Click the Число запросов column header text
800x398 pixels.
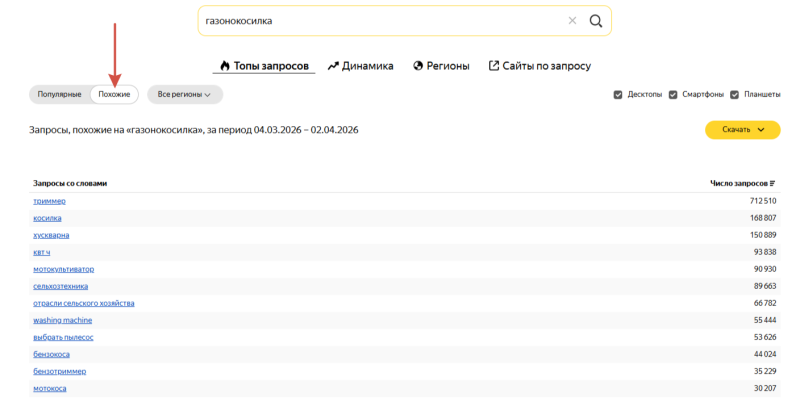(x=739, y=183)
